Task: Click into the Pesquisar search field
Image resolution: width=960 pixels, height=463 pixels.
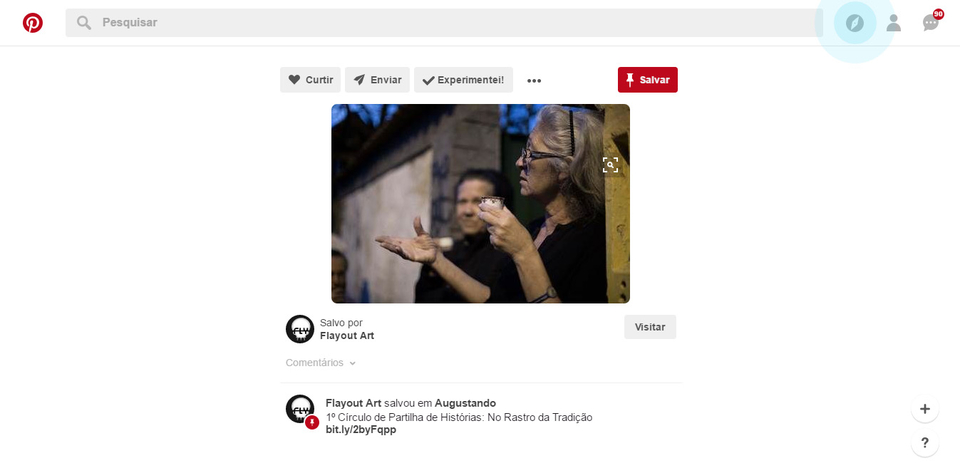Action: pos(444,23)
